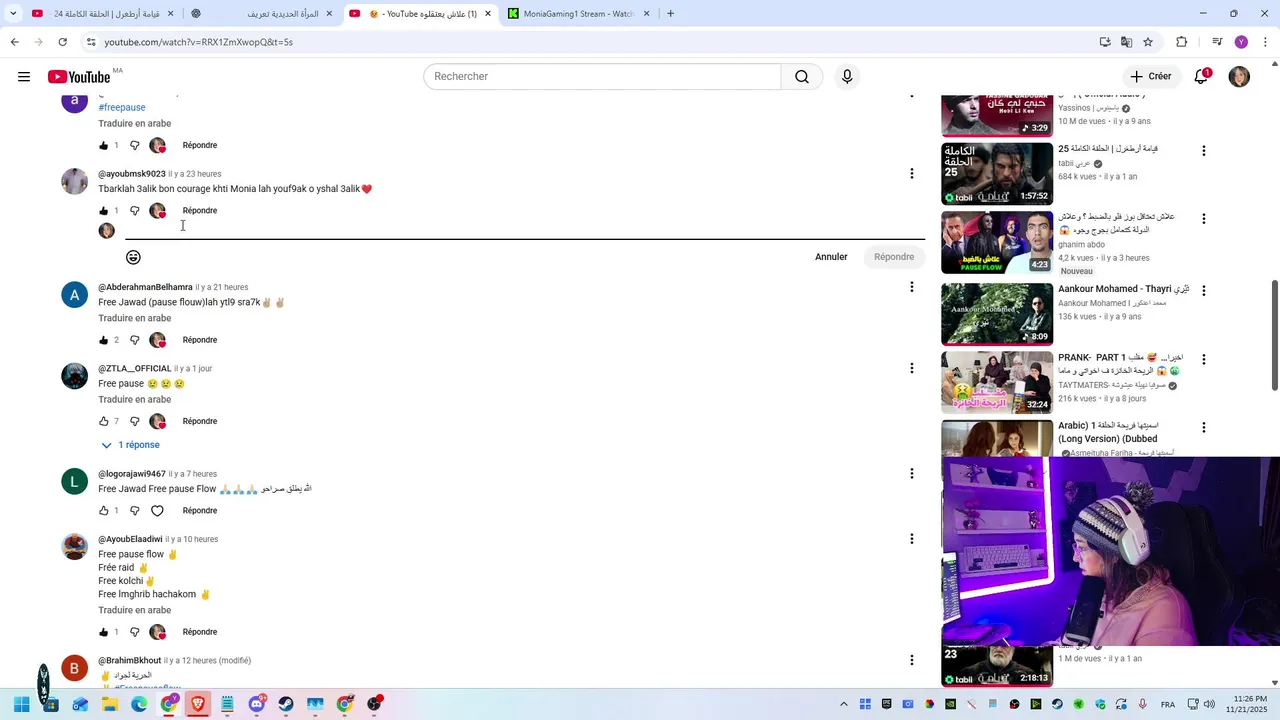
Task: Go back in the browser
Action: 15,42
